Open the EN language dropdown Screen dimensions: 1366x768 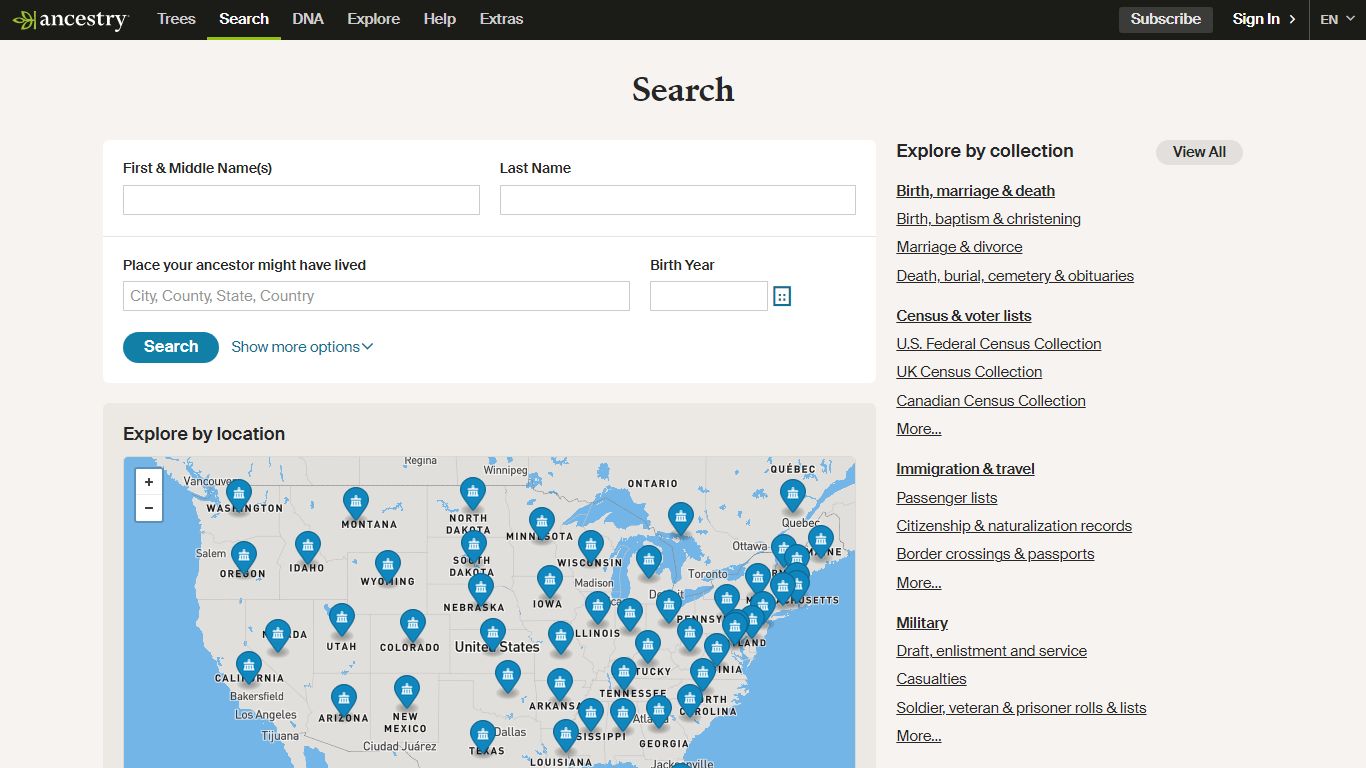(x=1337, y=19)
